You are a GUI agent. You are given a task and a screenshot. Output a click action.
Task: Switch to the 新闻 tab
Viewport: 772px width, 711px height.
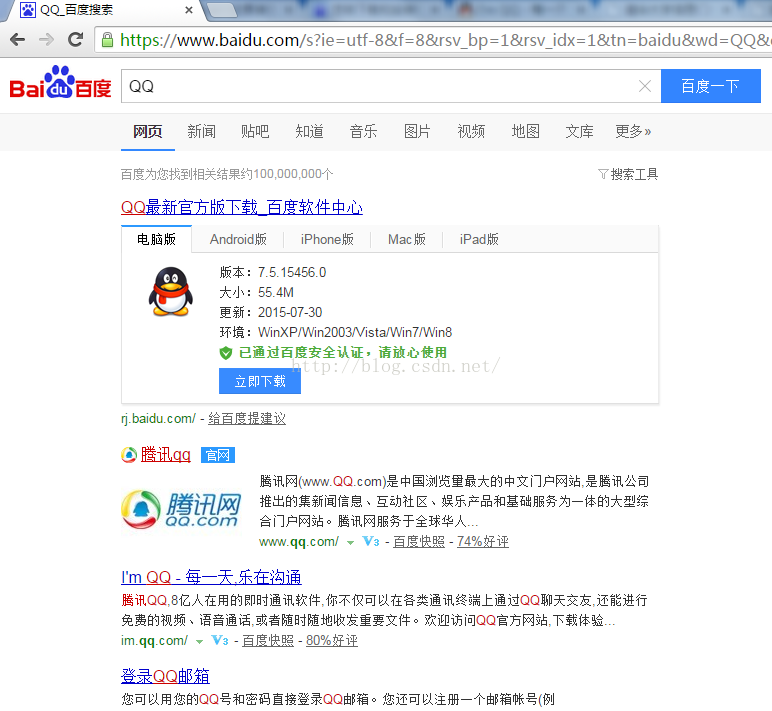(x=201, y=131)
